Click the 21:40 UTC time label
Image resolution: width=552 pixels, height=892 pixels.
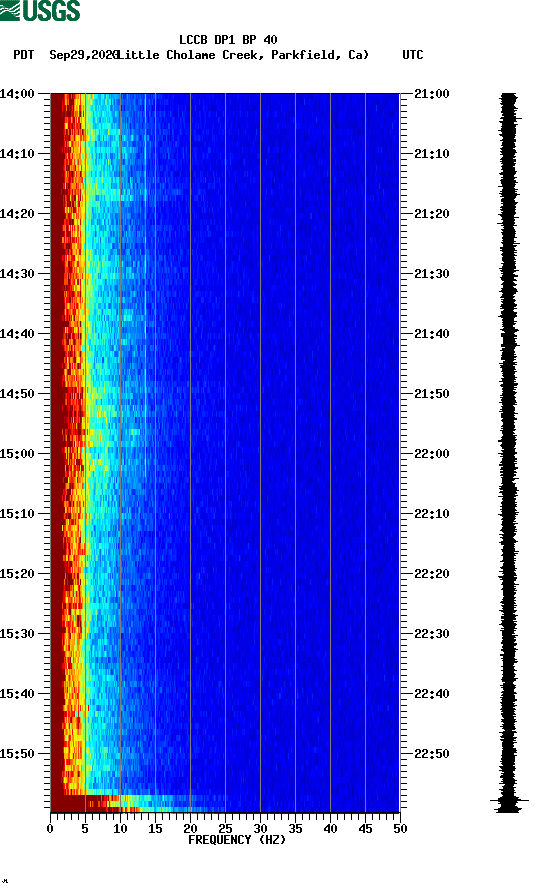(432, 334)
